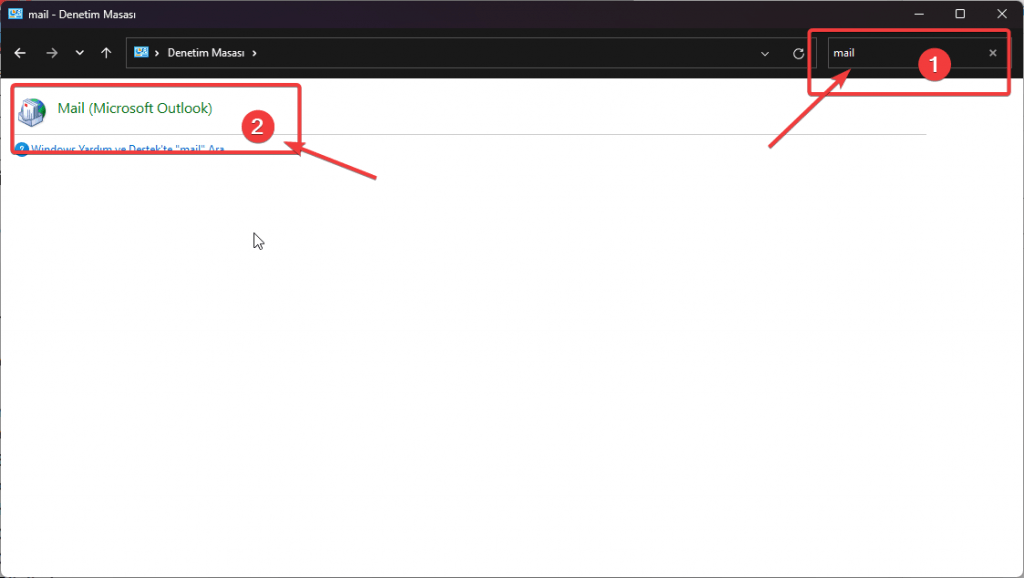Screen dimensions: 1024x578
Task: Expand the chevron after Denetim Masası
Action: (x=254, y=53)
